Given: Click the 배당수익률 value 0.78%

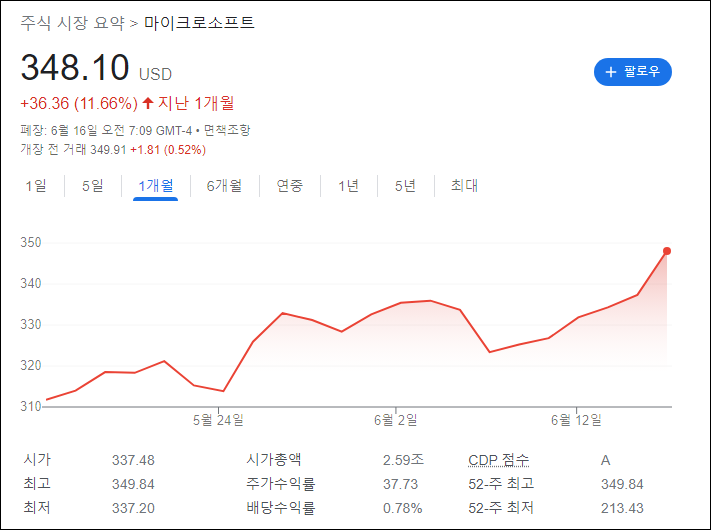Looking at the screenshot, I should (403, 508).
